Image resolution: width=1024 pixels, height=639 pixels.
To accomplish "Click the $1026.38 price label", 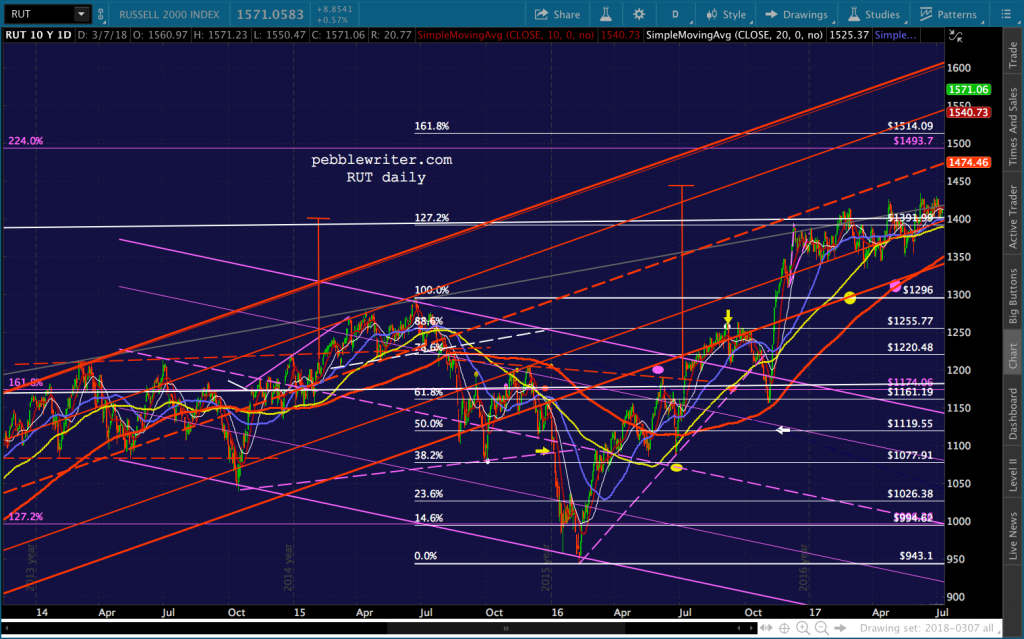I will (x=910, y=493).
